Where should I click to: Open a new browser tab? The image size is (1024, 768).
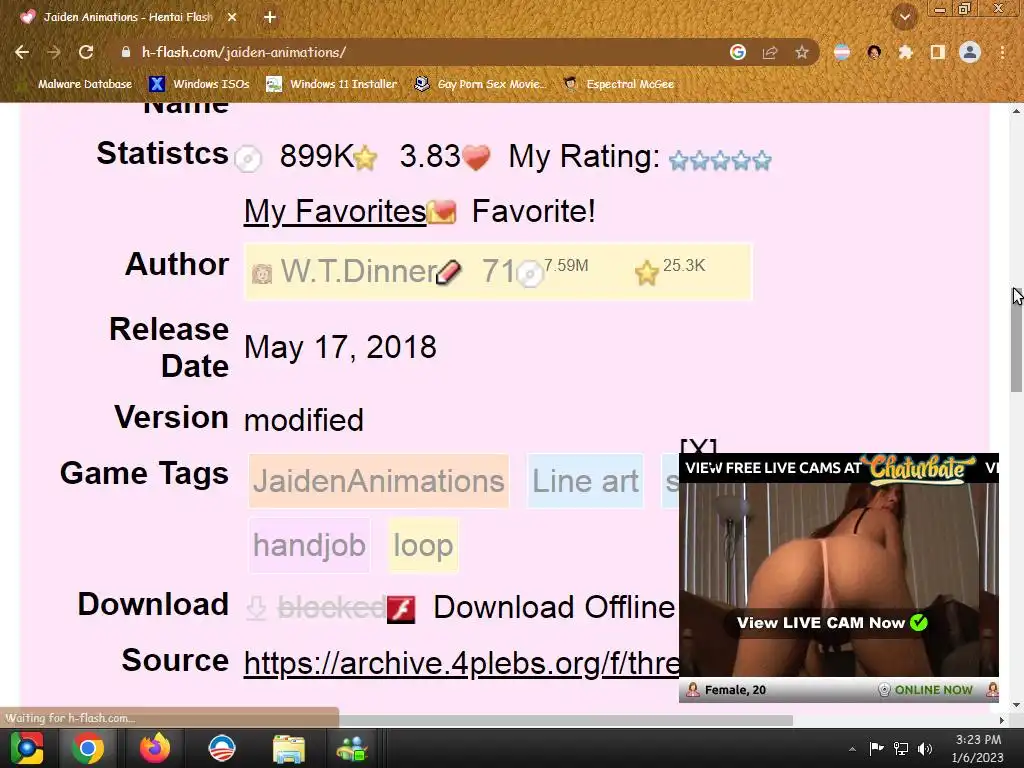270,17
